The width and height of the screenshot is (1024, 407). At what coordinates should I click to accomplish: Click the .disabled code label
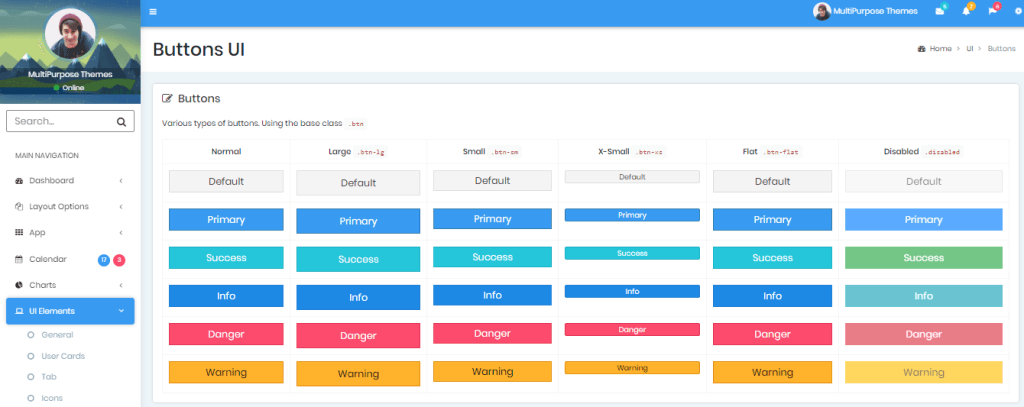point(942,152)
